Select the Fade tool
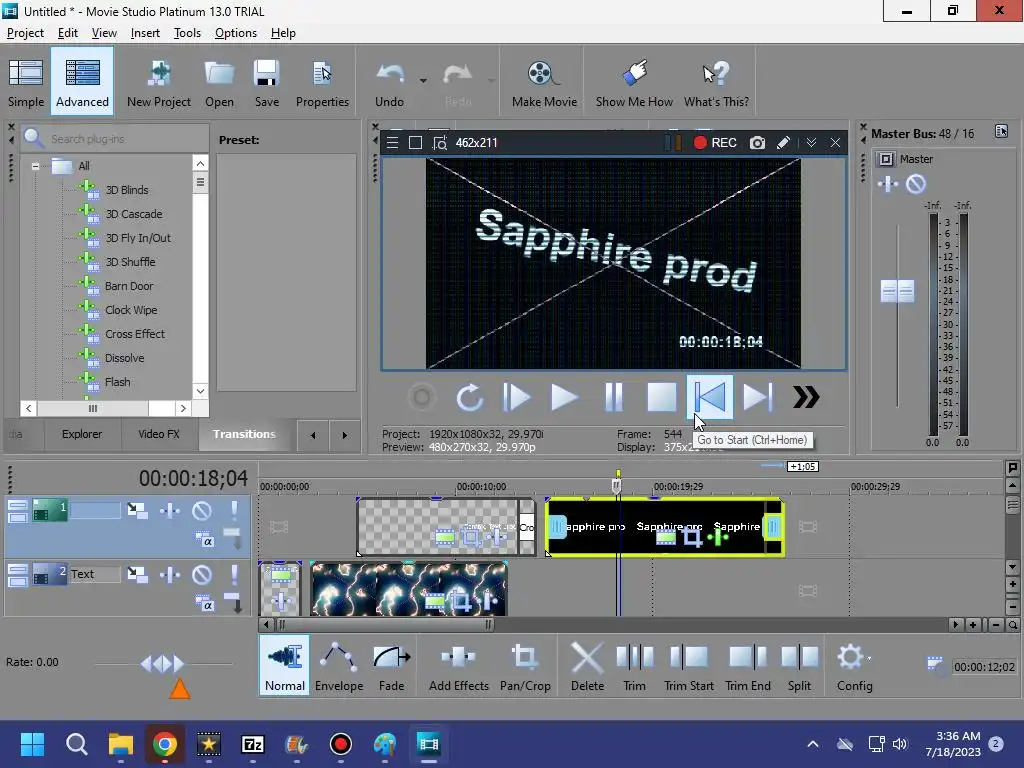 click(x=391, y=665)
